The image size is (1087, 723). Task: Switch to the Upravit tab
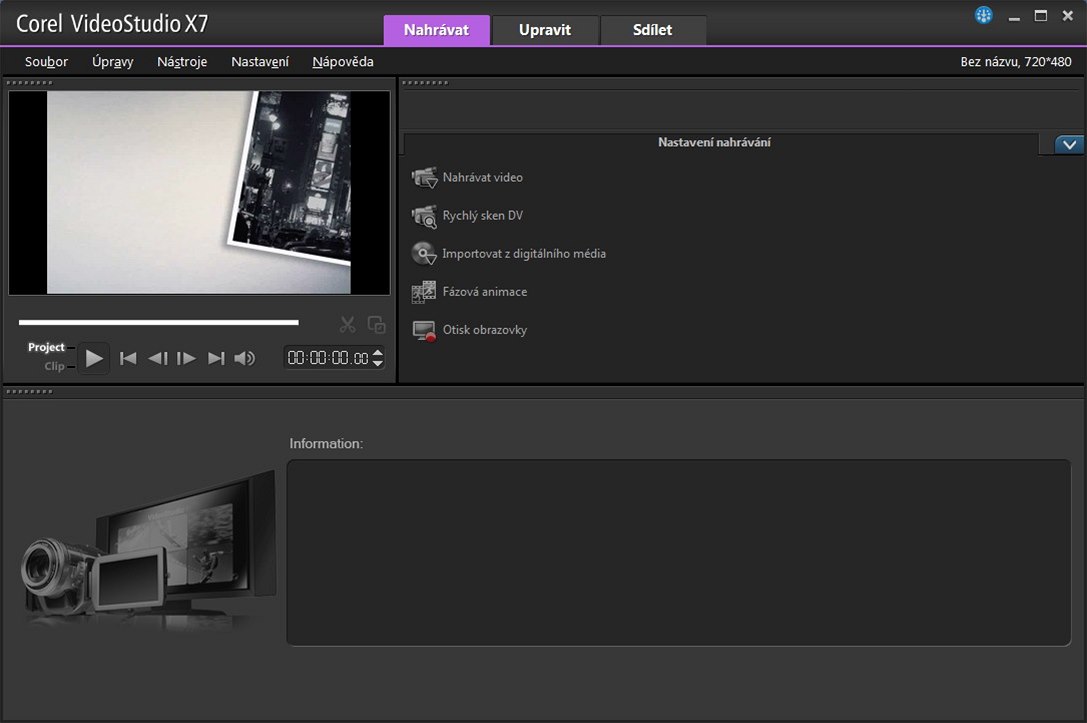click(545, 30)
